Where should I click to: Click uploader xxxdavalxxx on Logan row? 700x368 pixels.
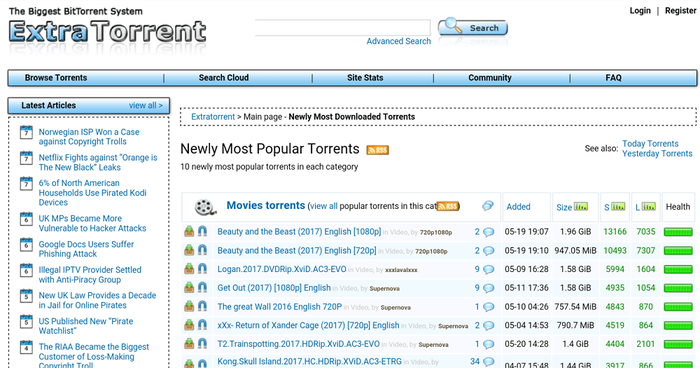tap(401, 270)
